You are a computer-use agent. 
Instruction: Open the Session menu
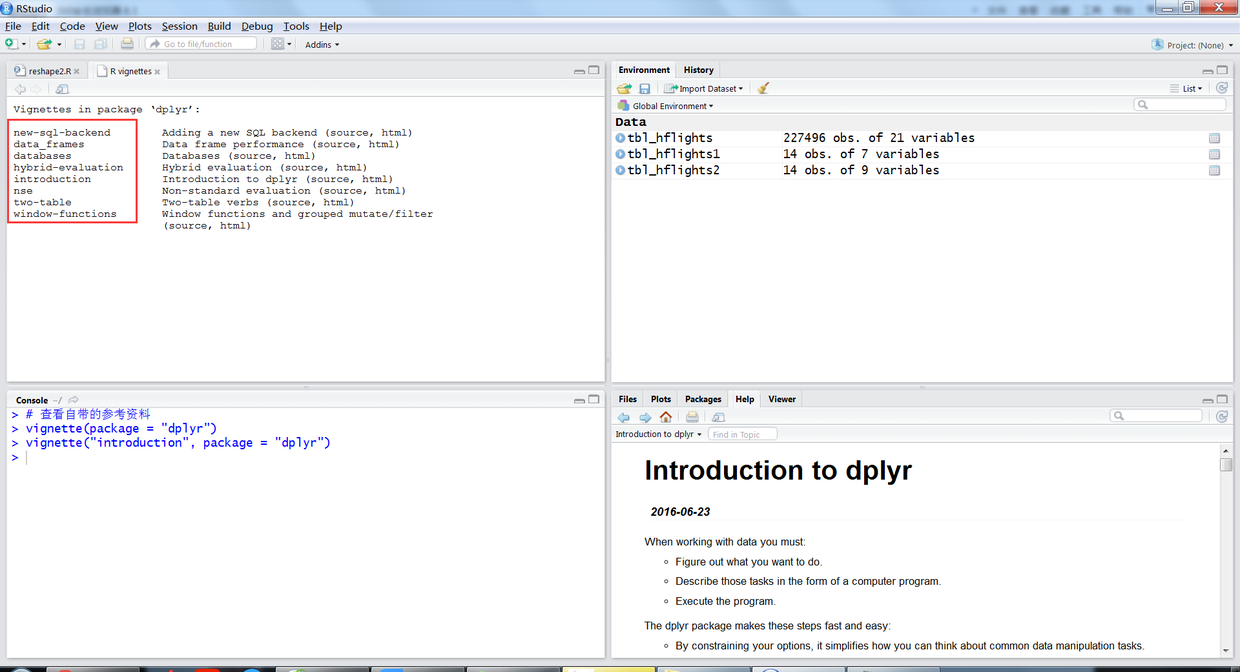[x=180, y=26]
